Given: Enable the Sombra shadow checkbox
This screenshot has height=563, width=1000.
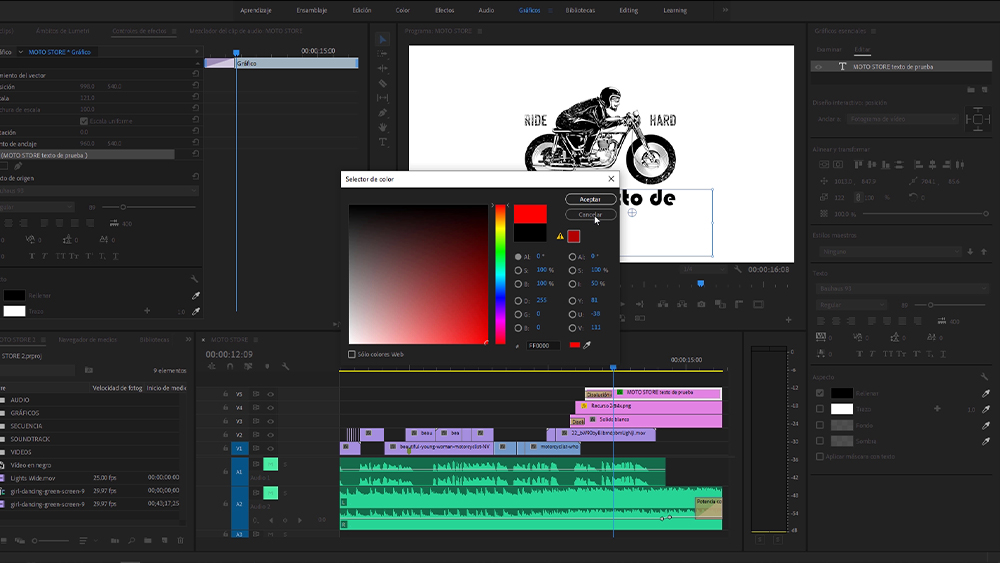Looking at the screenshot, I should coord(820,441).
